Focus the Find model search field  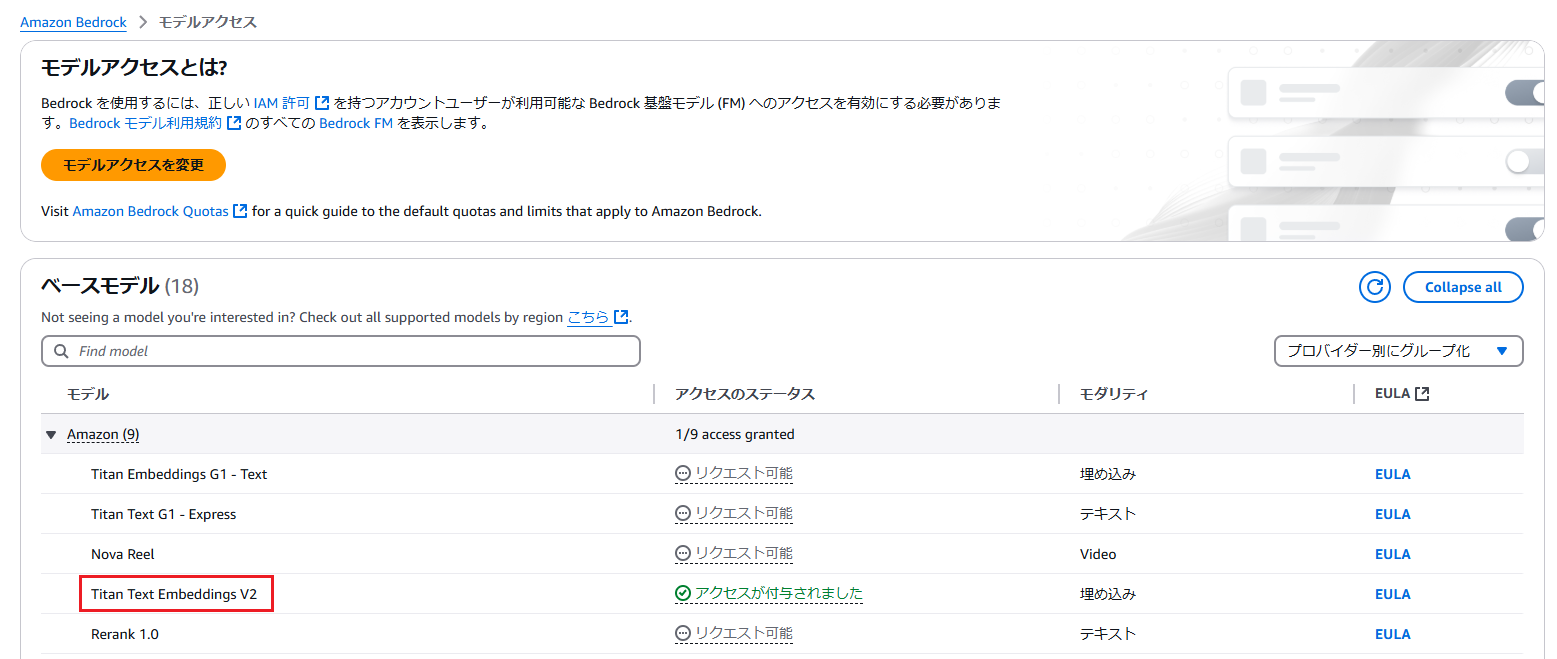coord(341,351)
